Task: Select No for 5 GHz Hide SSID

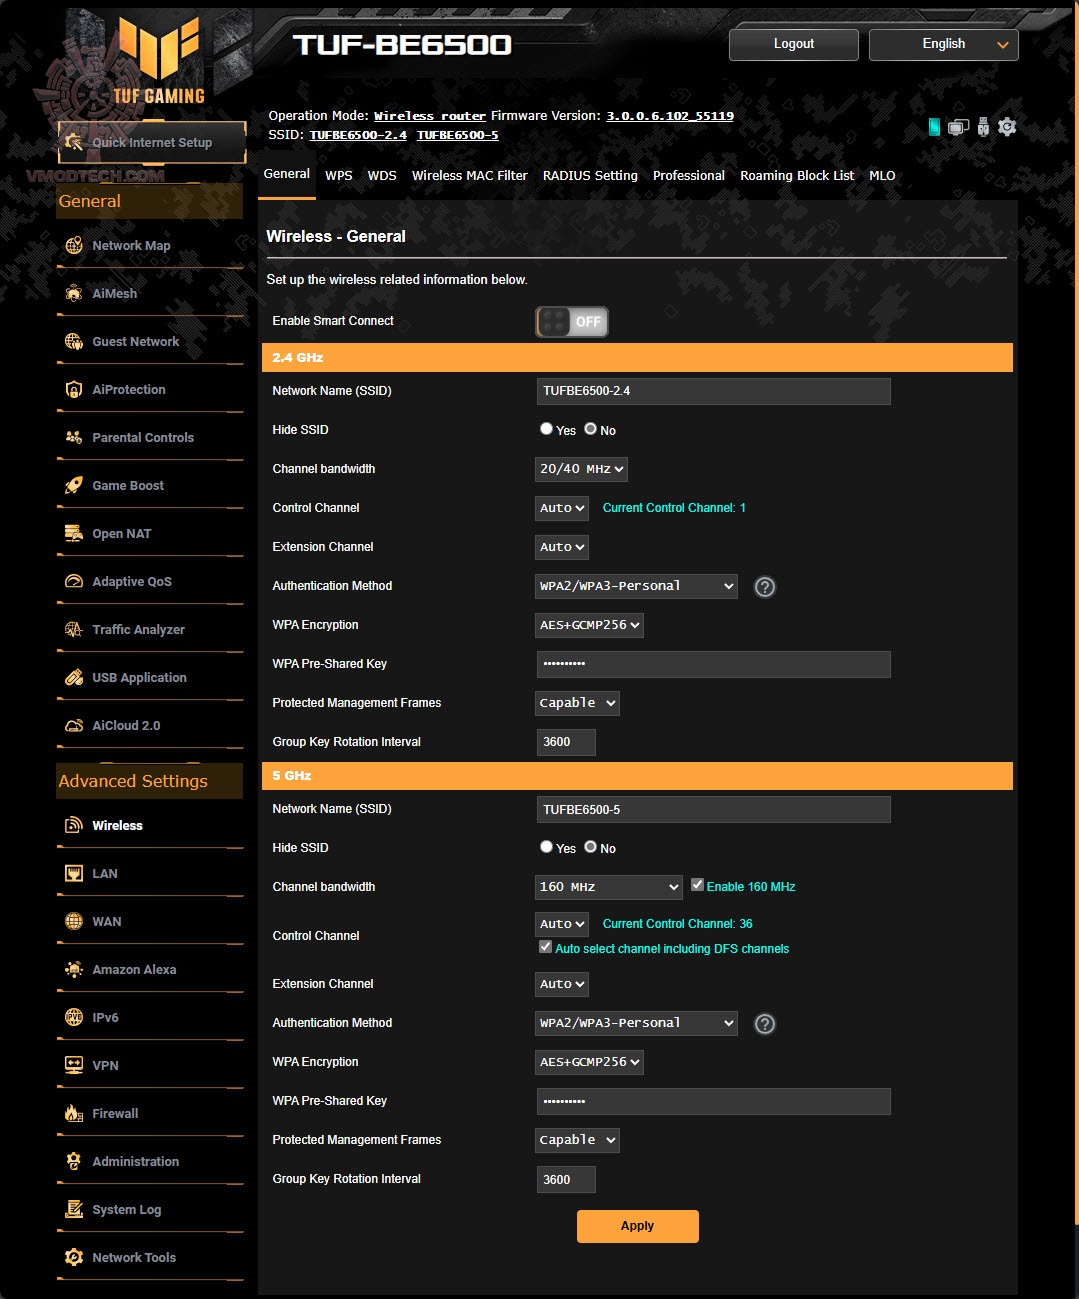Action: pyautogui.click(x=590, y=847)
